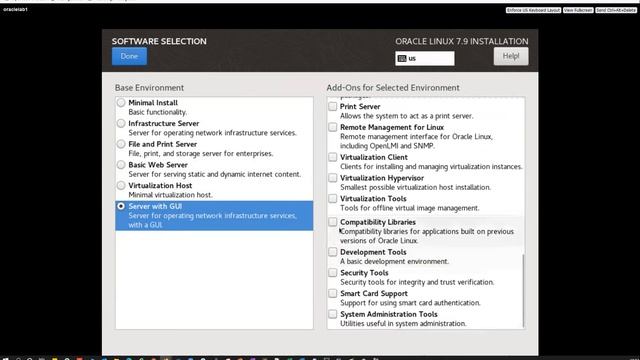Image resolution: width=640 pixels, height=360 pixels.
Task: Click 'ORACLE LINUX 7.9 INSTALLATION' text
Action: [462, 41]
